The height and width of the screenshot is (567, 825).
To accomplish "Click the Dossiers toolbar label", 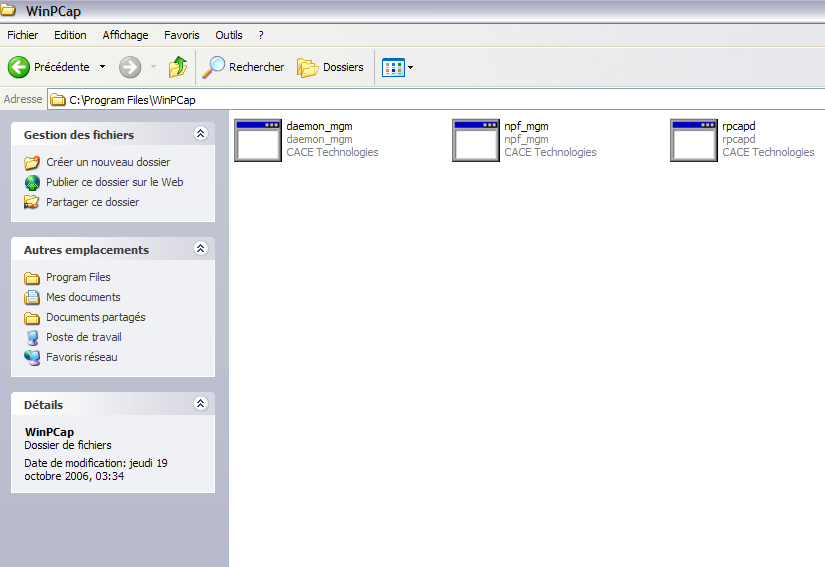I will tap(343, 67).
